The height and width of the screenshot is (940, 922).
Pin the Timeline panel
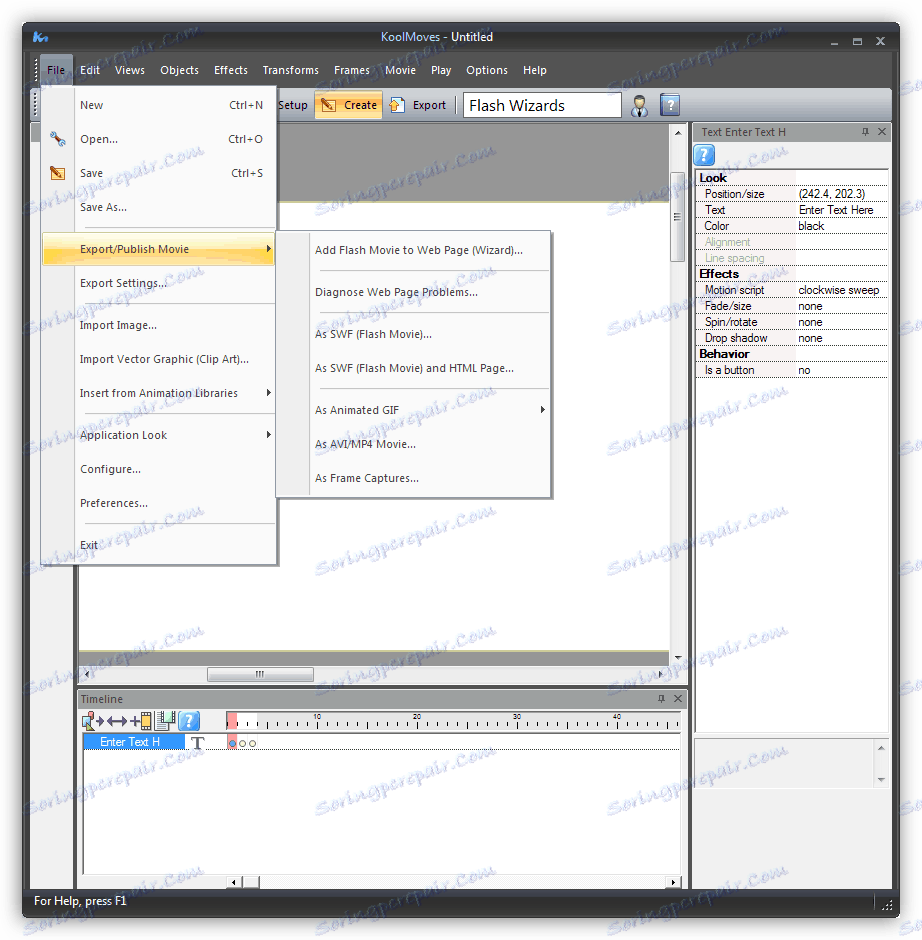point(661,698)
